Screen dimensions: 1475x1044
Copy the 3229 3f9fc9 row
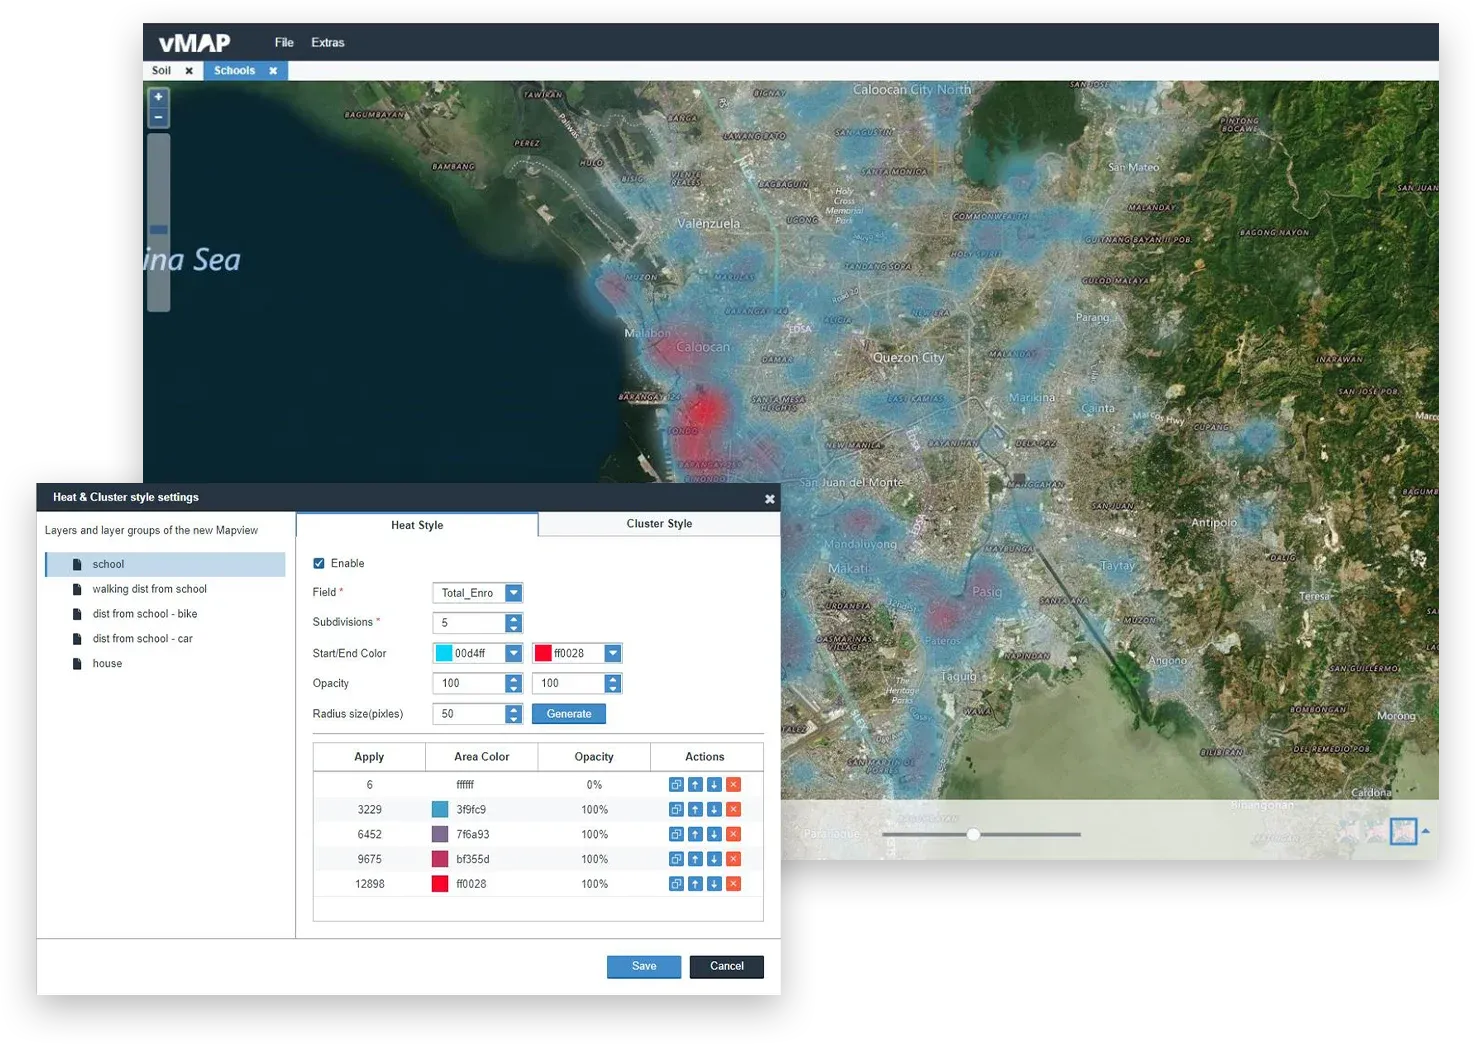[676, 810]
